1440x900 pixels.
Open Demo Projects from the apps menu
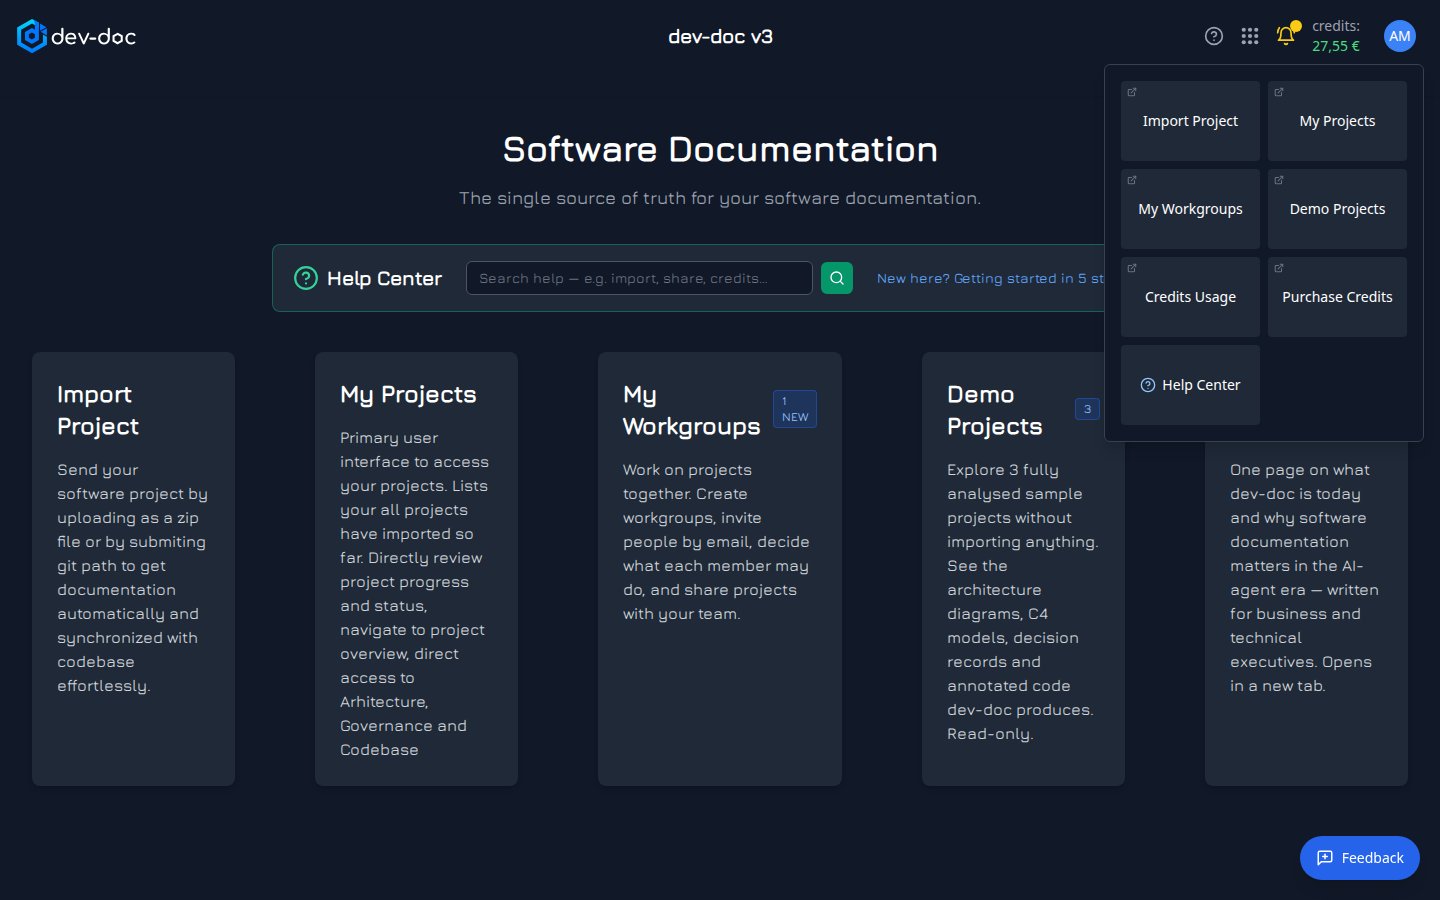(1337, 209)
